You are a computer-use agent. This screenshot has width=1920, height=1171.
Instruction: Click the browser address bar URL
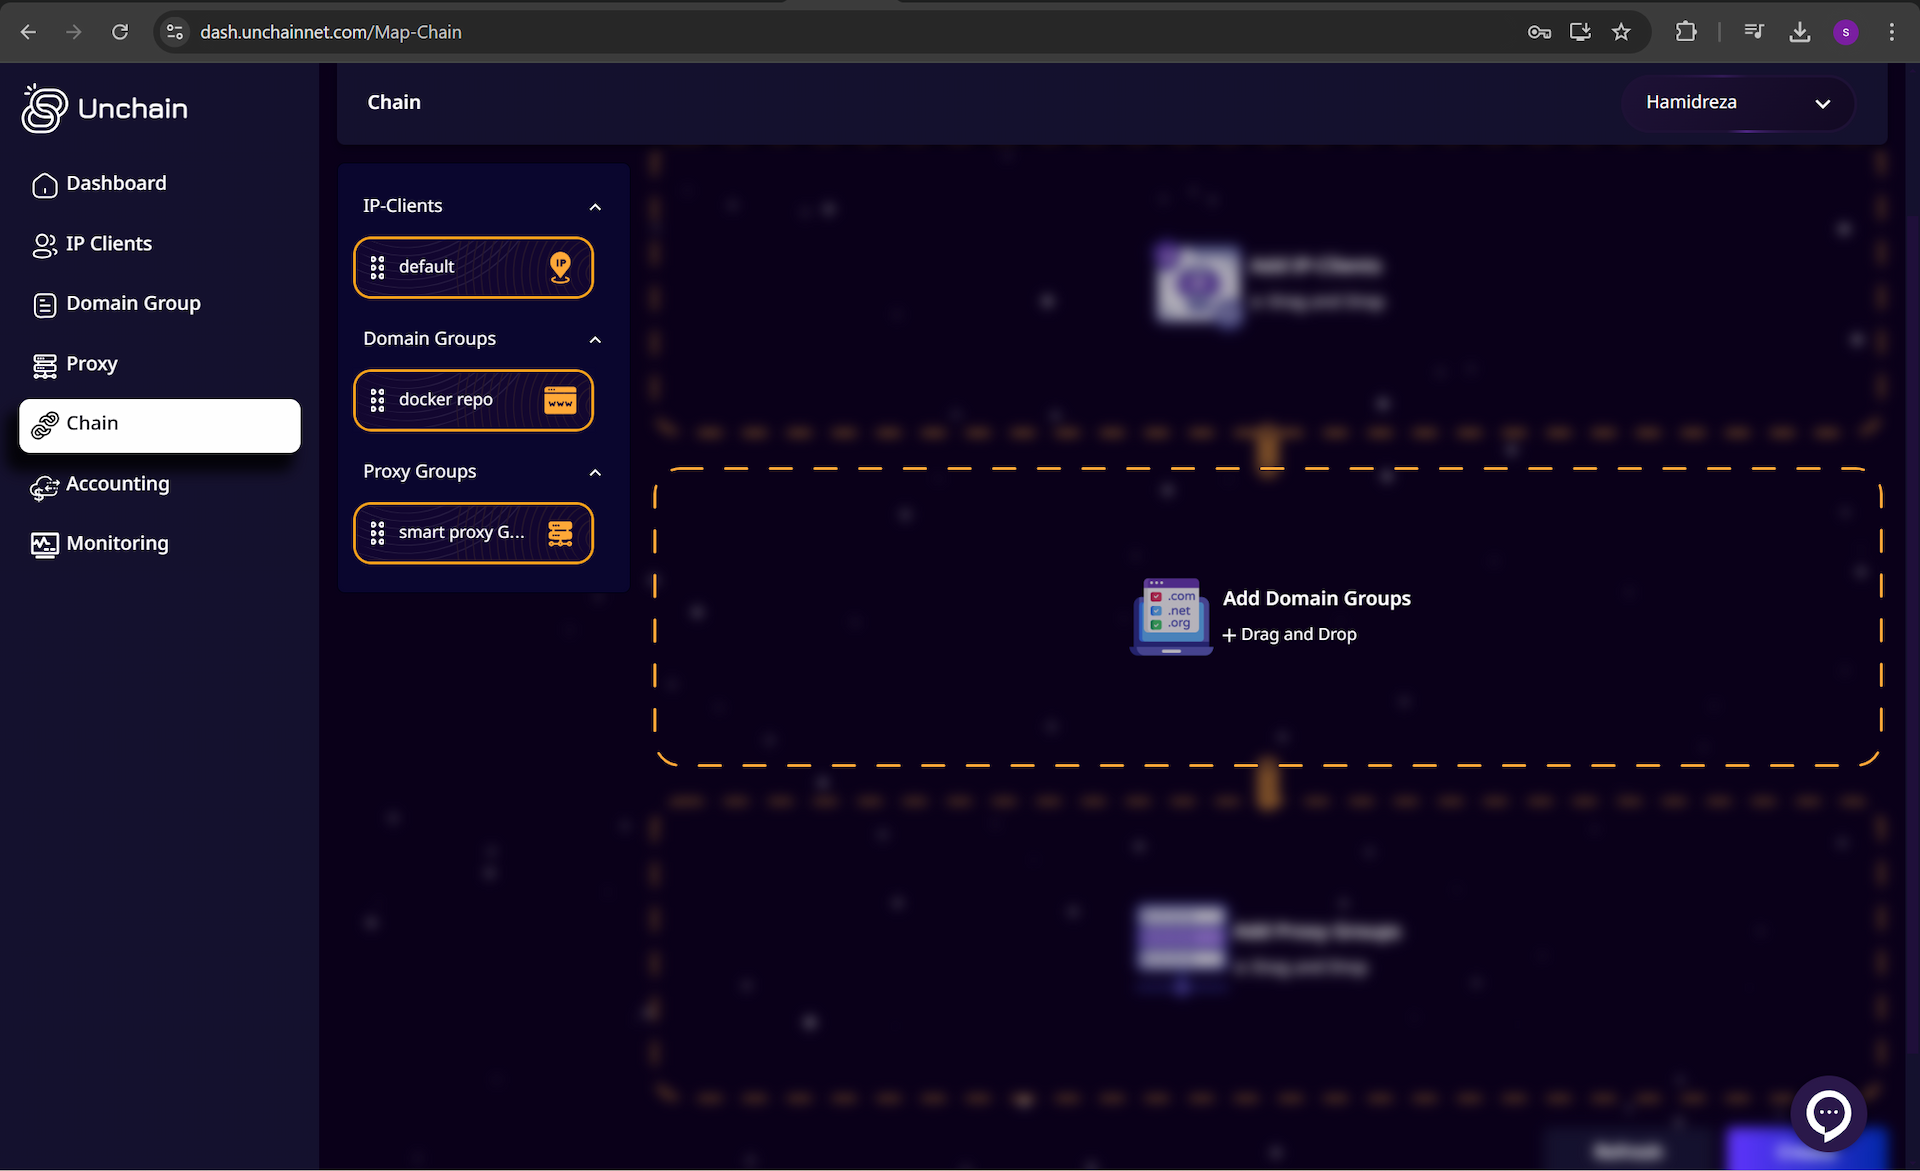[x=331, y=32]
